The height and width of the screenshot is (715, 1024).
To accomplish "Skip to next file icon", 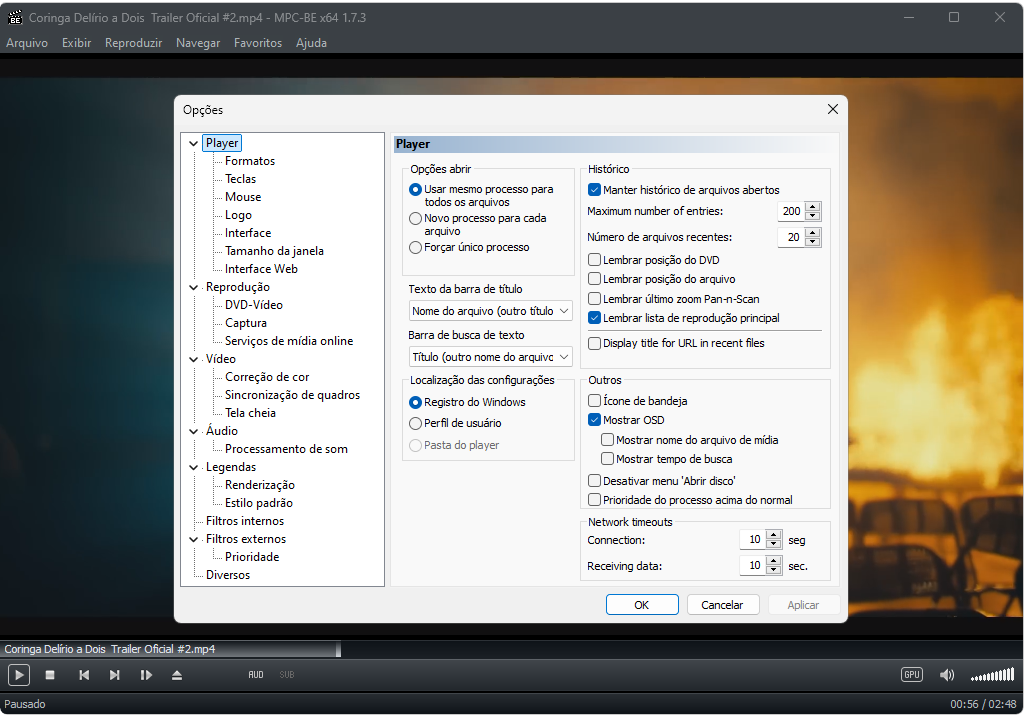I will pyautogui.click(x=115, y=675).
